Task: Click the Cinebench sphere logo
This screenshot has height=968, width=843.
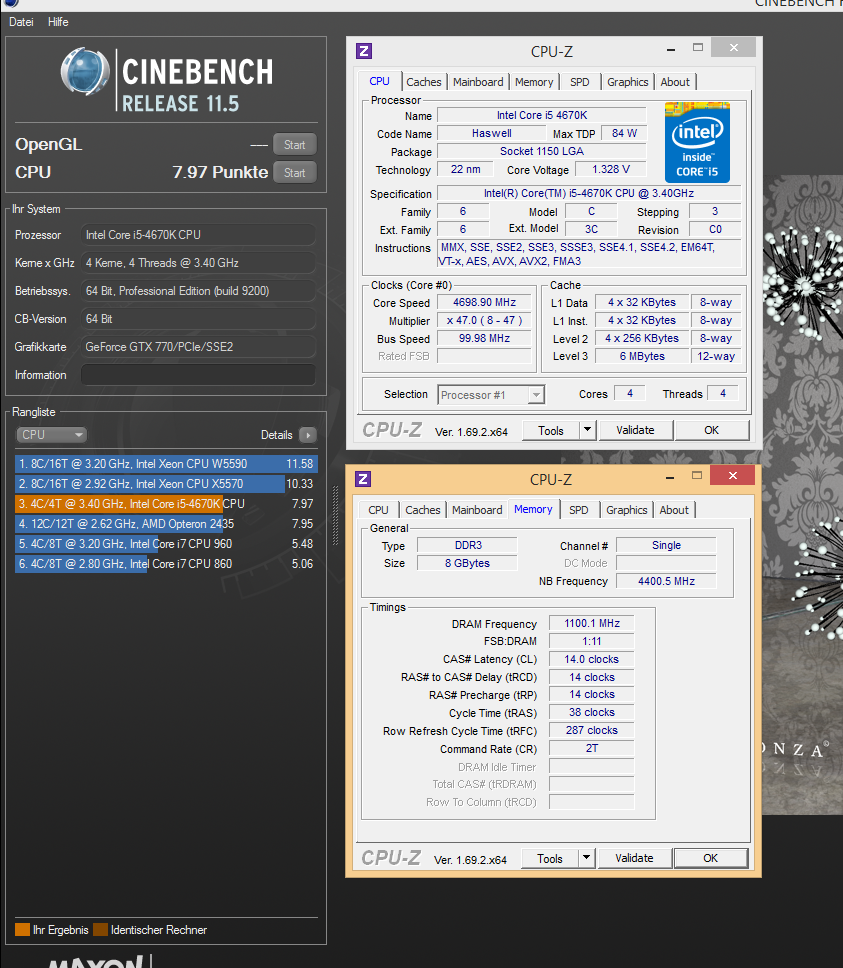Action: click(85, 72)
